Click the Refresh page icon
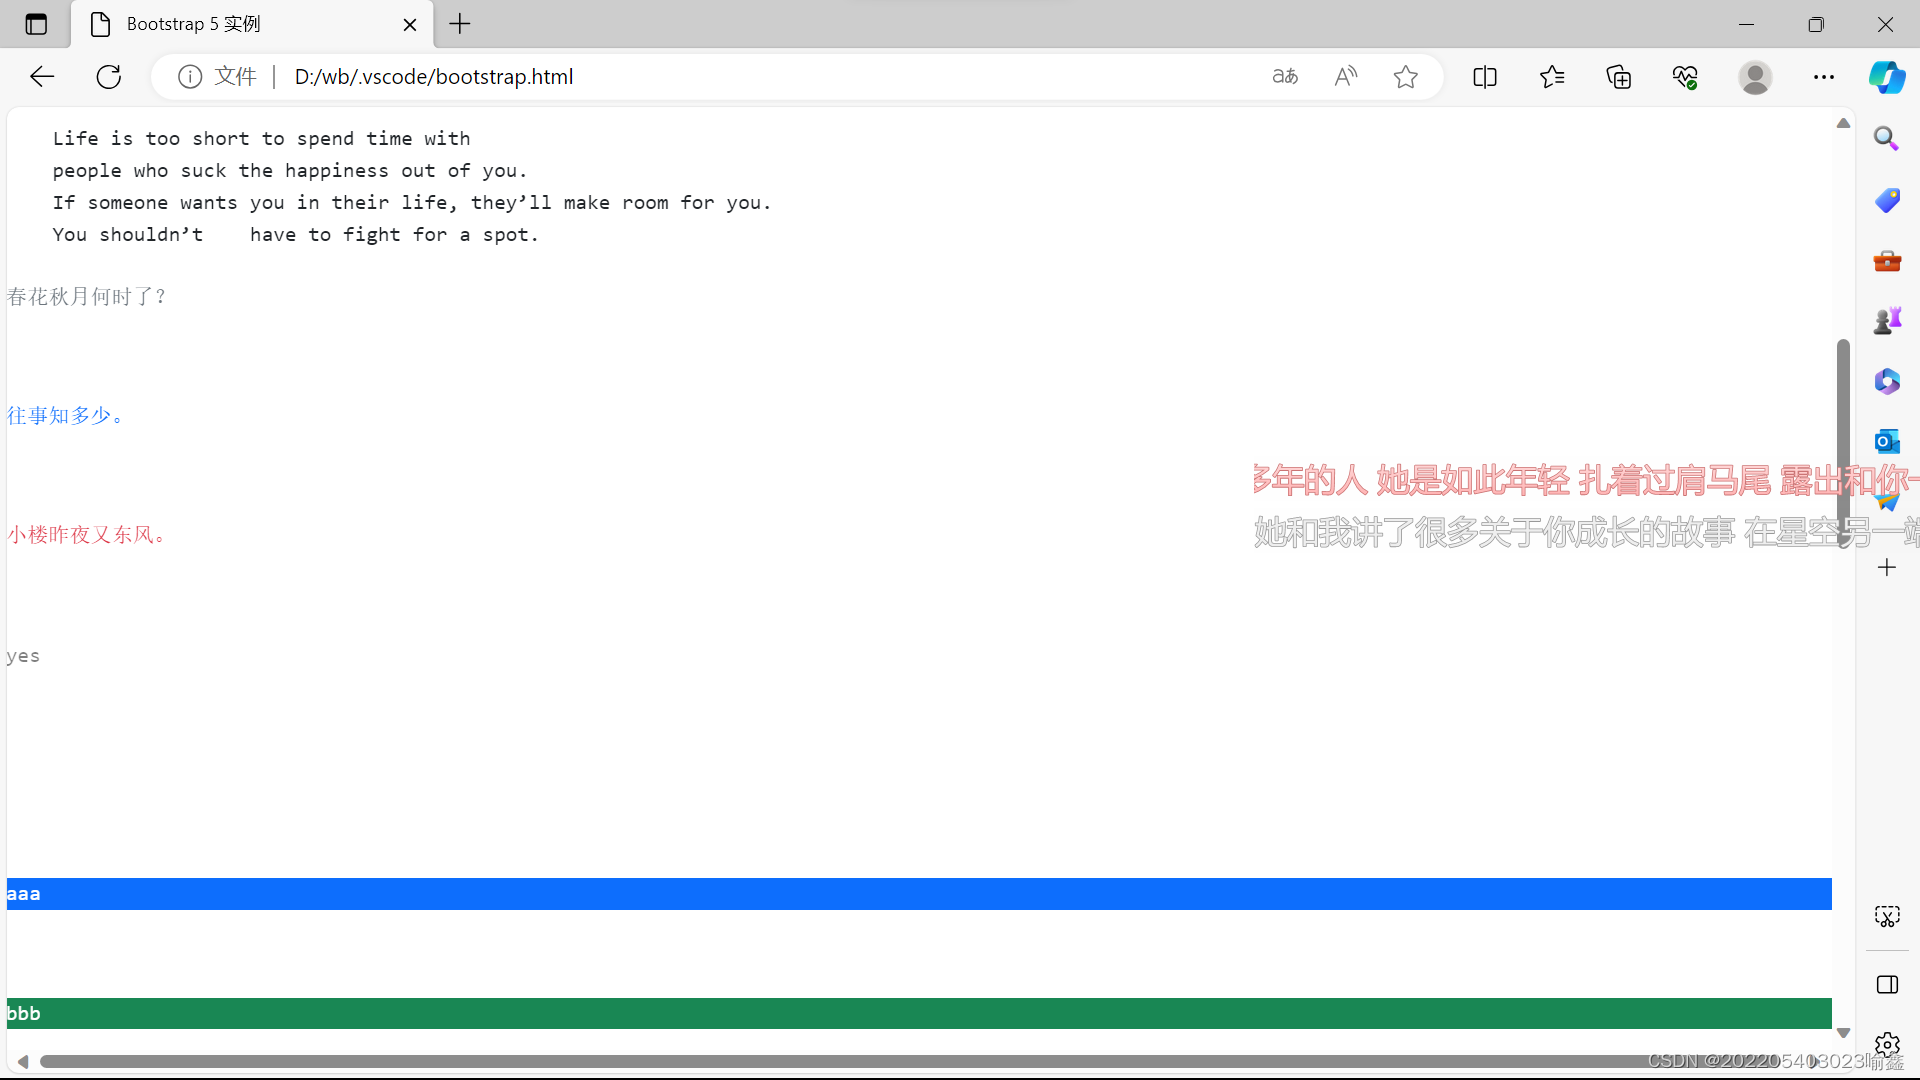The image size is (1920, 1080). [x=109, y=77]
